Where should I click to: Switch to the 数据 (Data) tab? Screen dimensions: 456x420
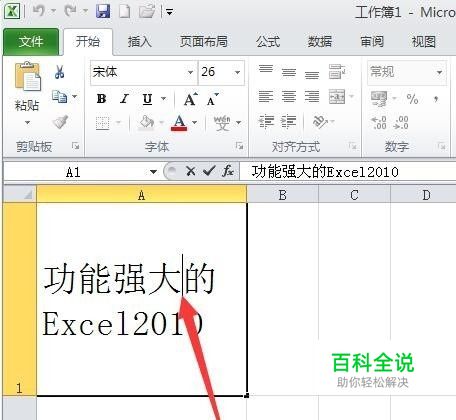pyautogui.click(x=319, y=42)
